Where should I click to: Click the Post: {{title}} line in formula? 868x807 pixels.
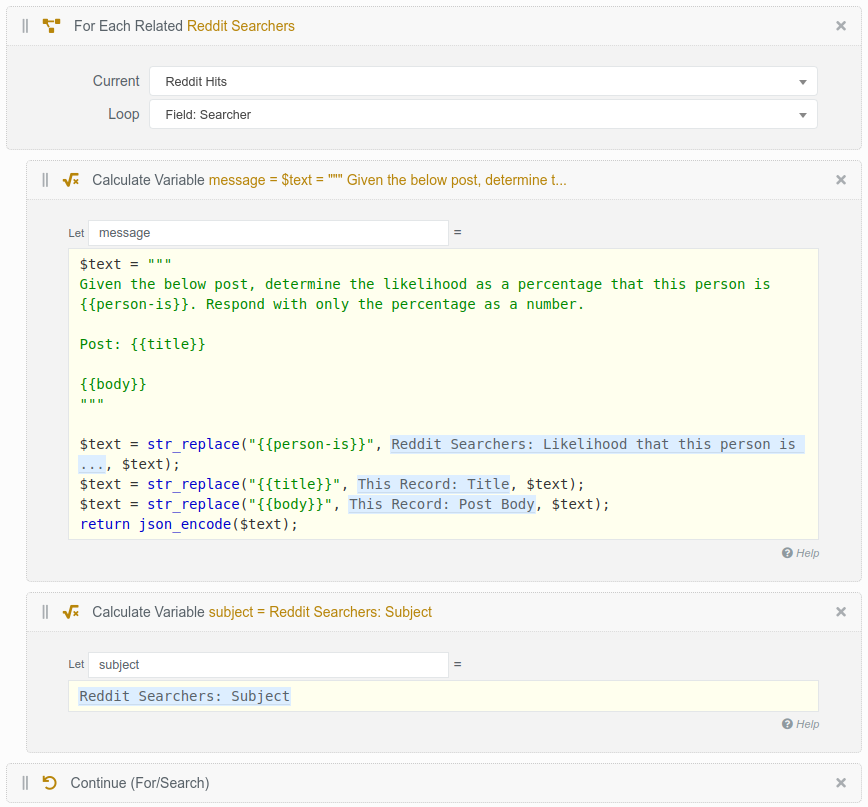(142, 344)
